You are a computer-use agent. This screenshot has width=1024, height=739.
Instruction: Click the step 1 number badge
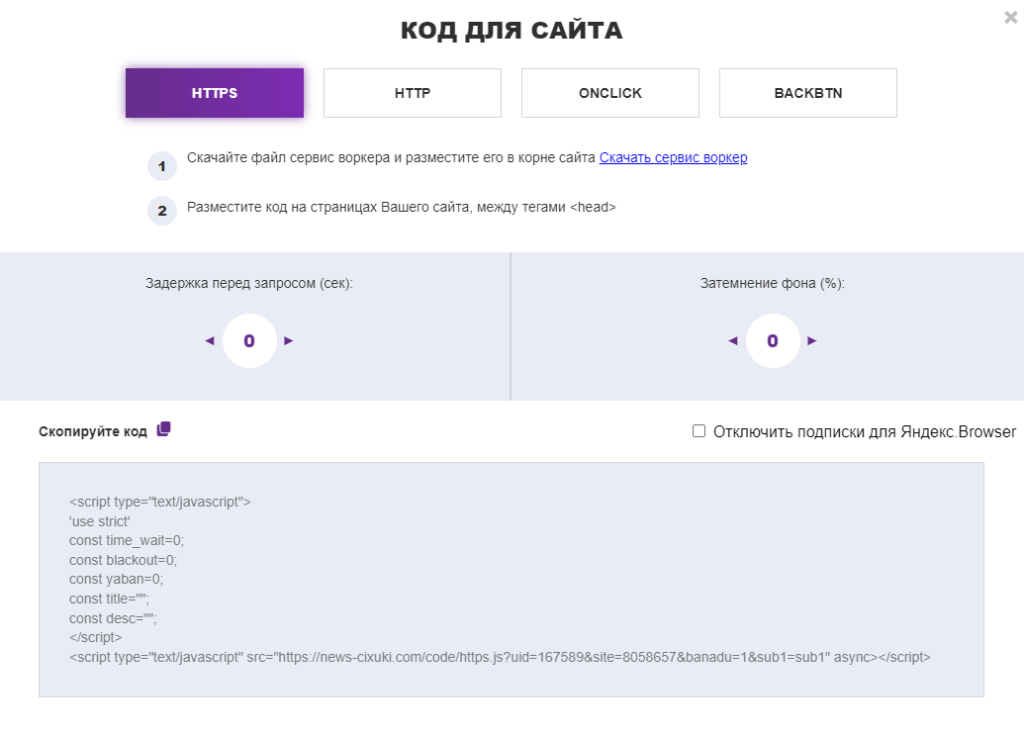pos(162,166)
